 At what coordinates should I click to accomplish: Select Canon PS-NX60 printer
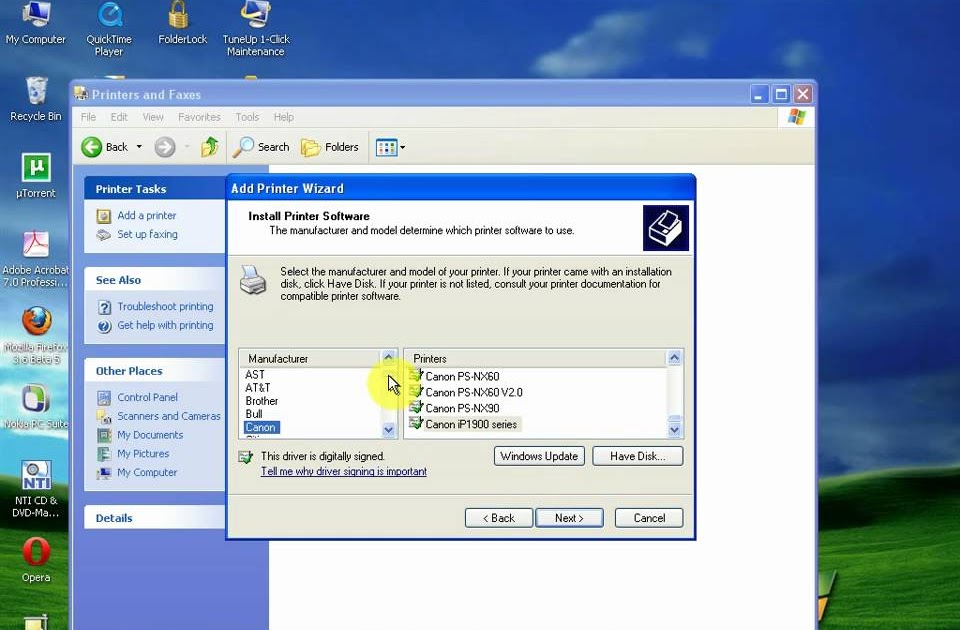tap(462, 377)
